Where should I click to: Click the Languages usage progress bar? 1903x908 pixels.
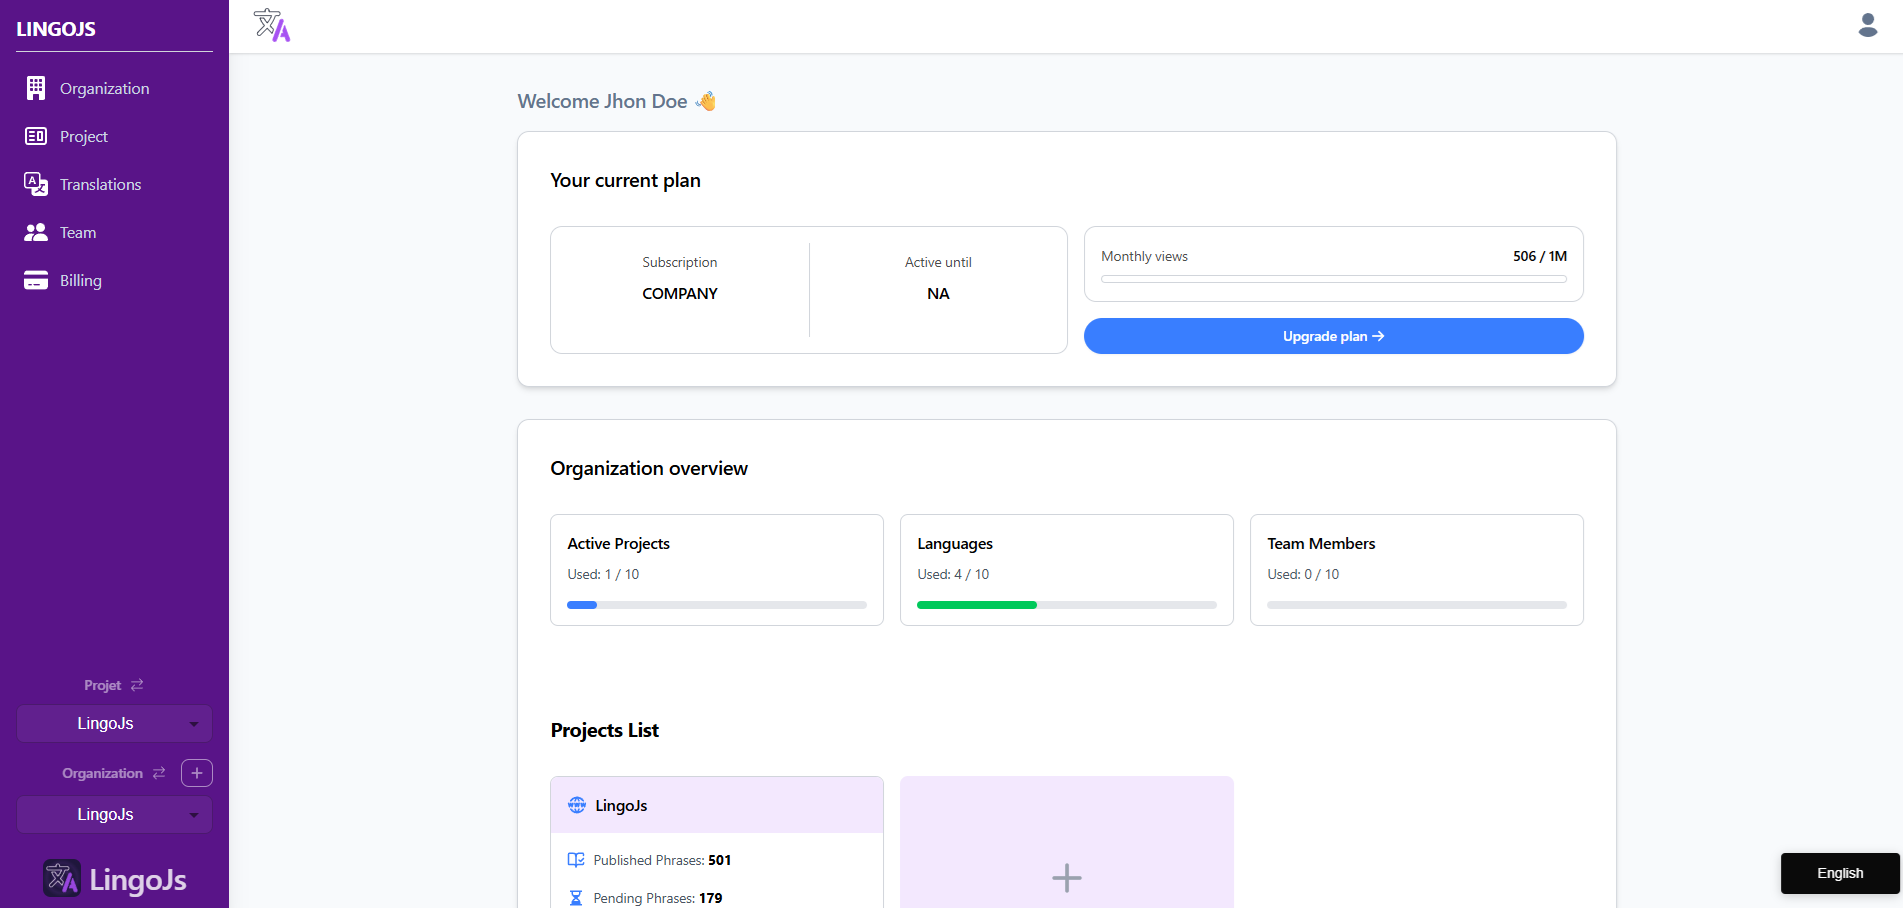click(1066, 605)
